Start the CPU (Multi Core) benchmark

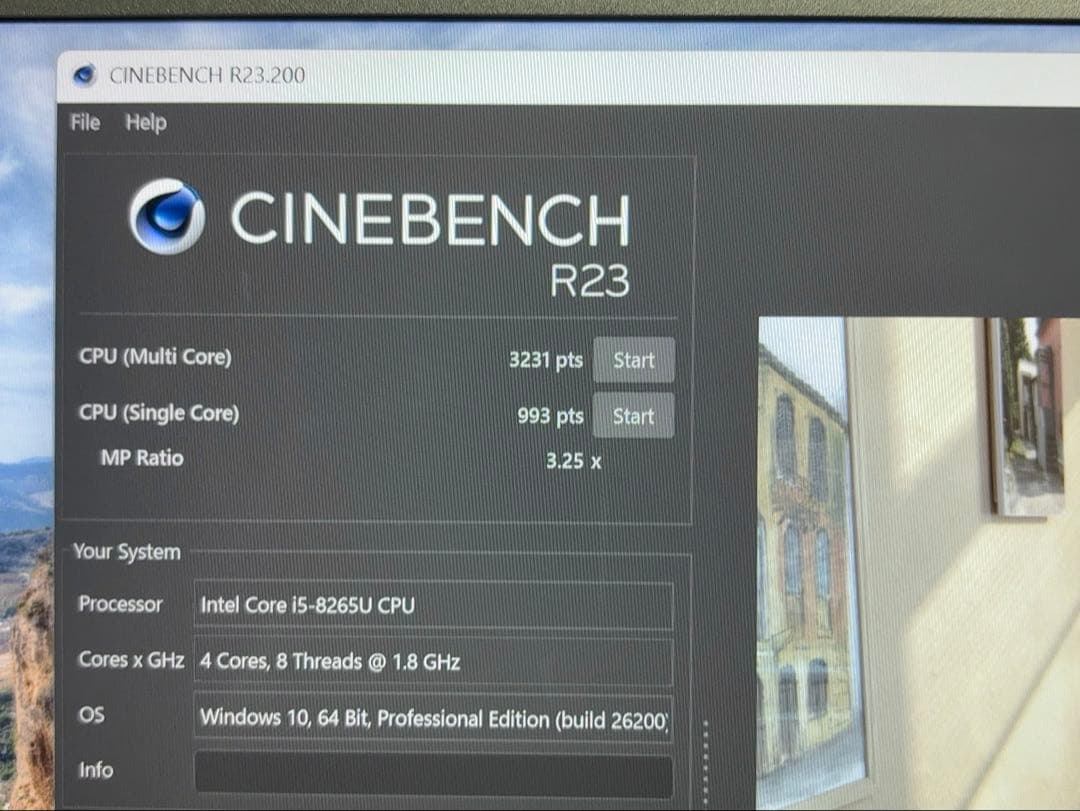click(x=634, y=360)
